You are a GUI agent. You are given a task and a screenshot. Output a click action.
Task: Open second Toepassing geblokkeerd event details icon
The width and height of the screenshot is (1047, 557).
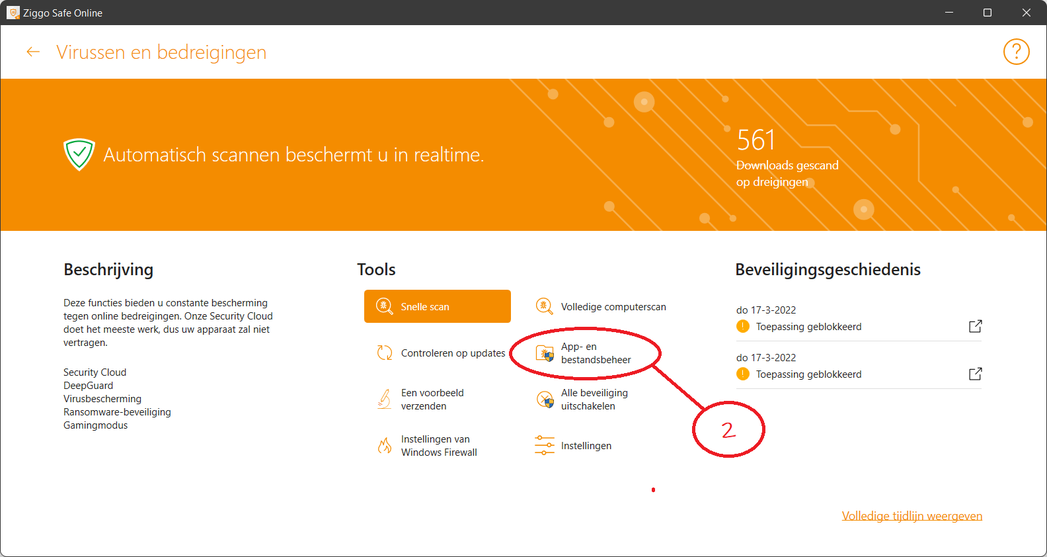975,374
